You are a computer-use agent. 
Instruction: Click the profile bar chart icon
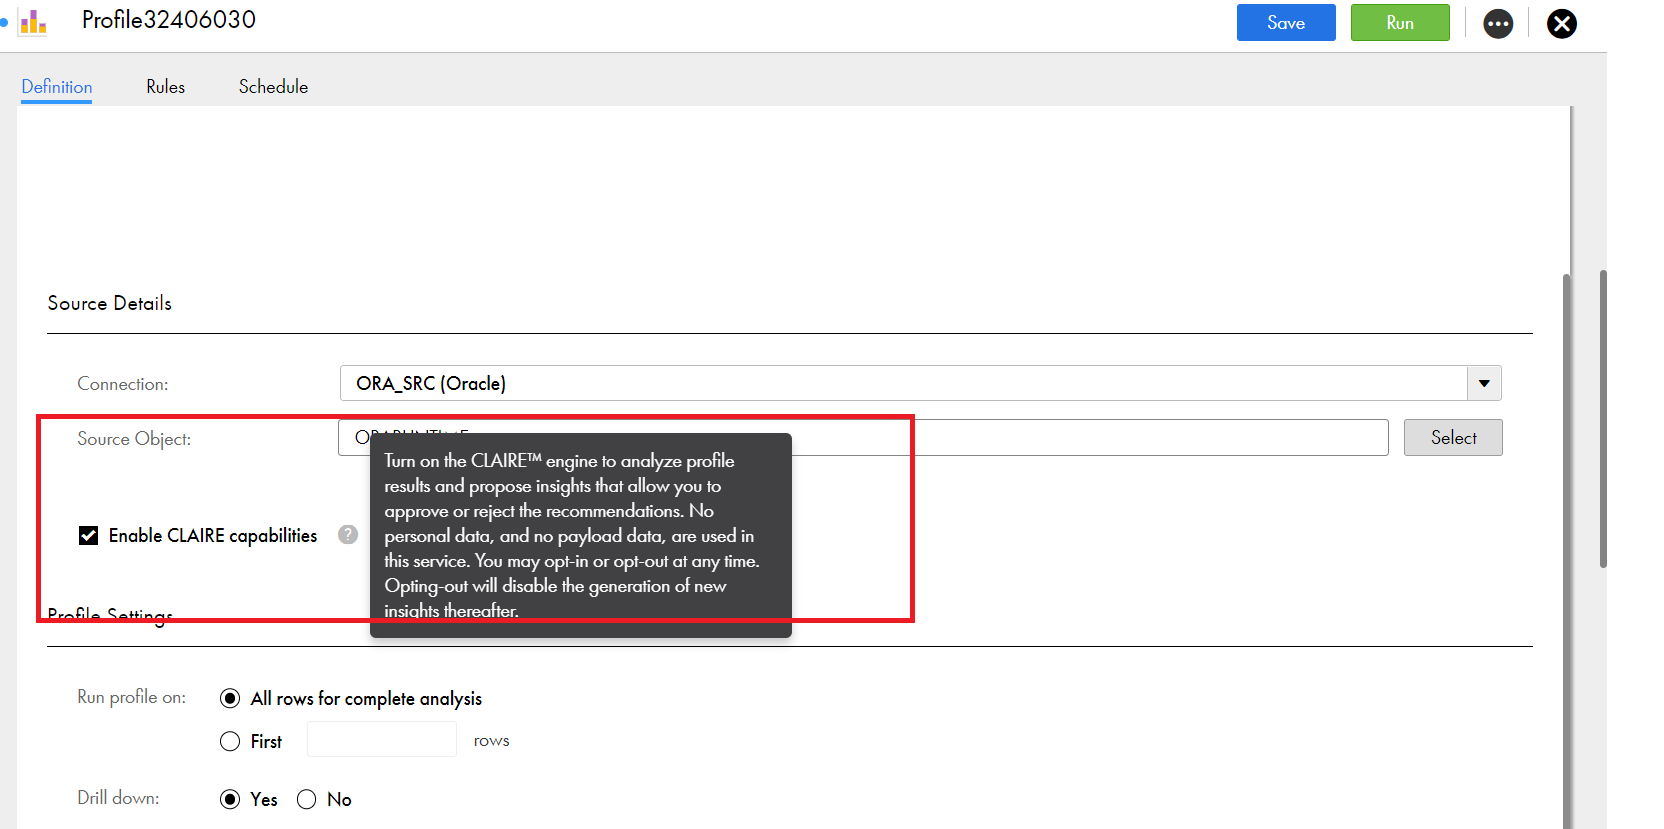tap(33, 22)
